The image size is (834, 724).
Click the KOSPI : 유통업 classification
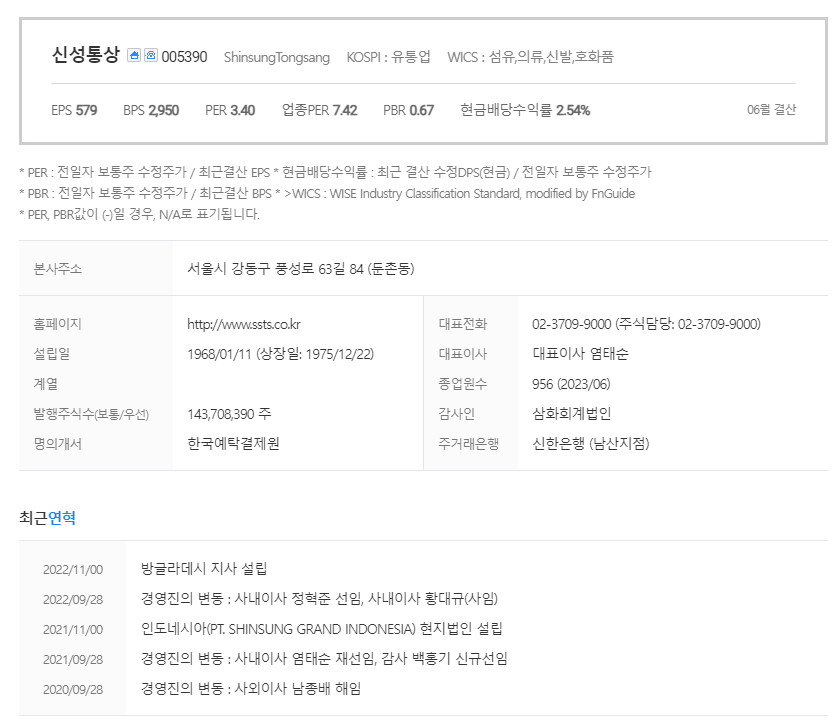(x=388, y=57)
